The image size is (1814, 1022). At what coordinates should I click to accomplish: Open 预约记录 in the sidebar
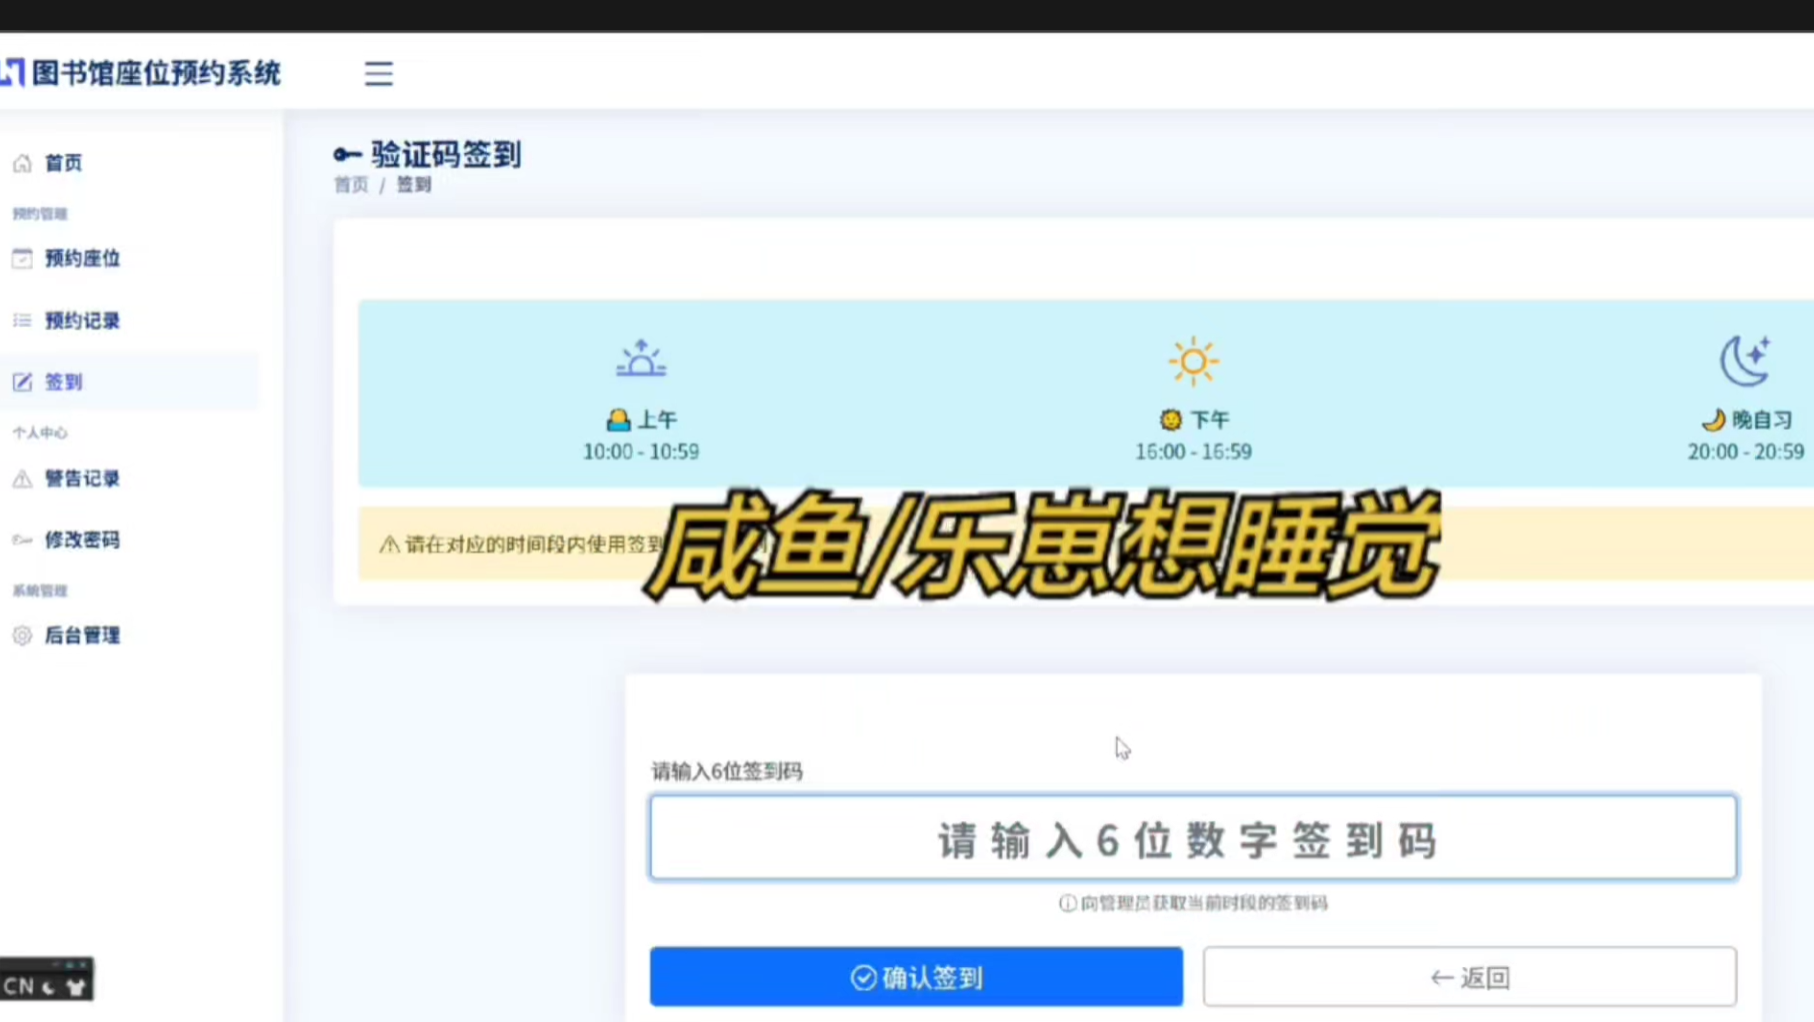[x=82, y=321]
